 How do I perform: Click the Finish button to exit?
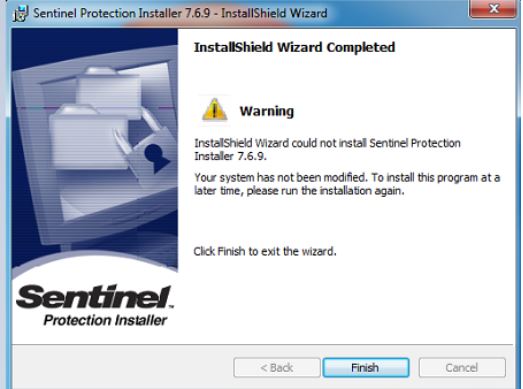coord(366,367)
